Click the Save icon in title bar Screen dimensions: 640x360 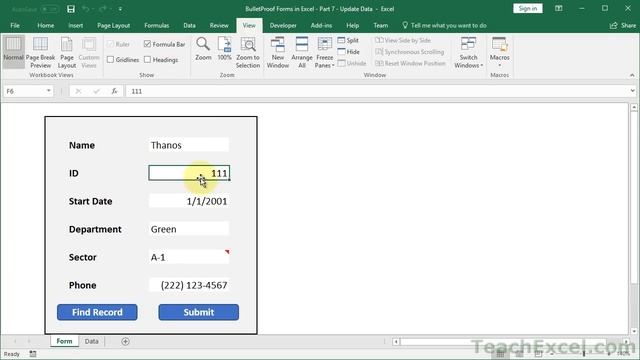click(71, 9)
